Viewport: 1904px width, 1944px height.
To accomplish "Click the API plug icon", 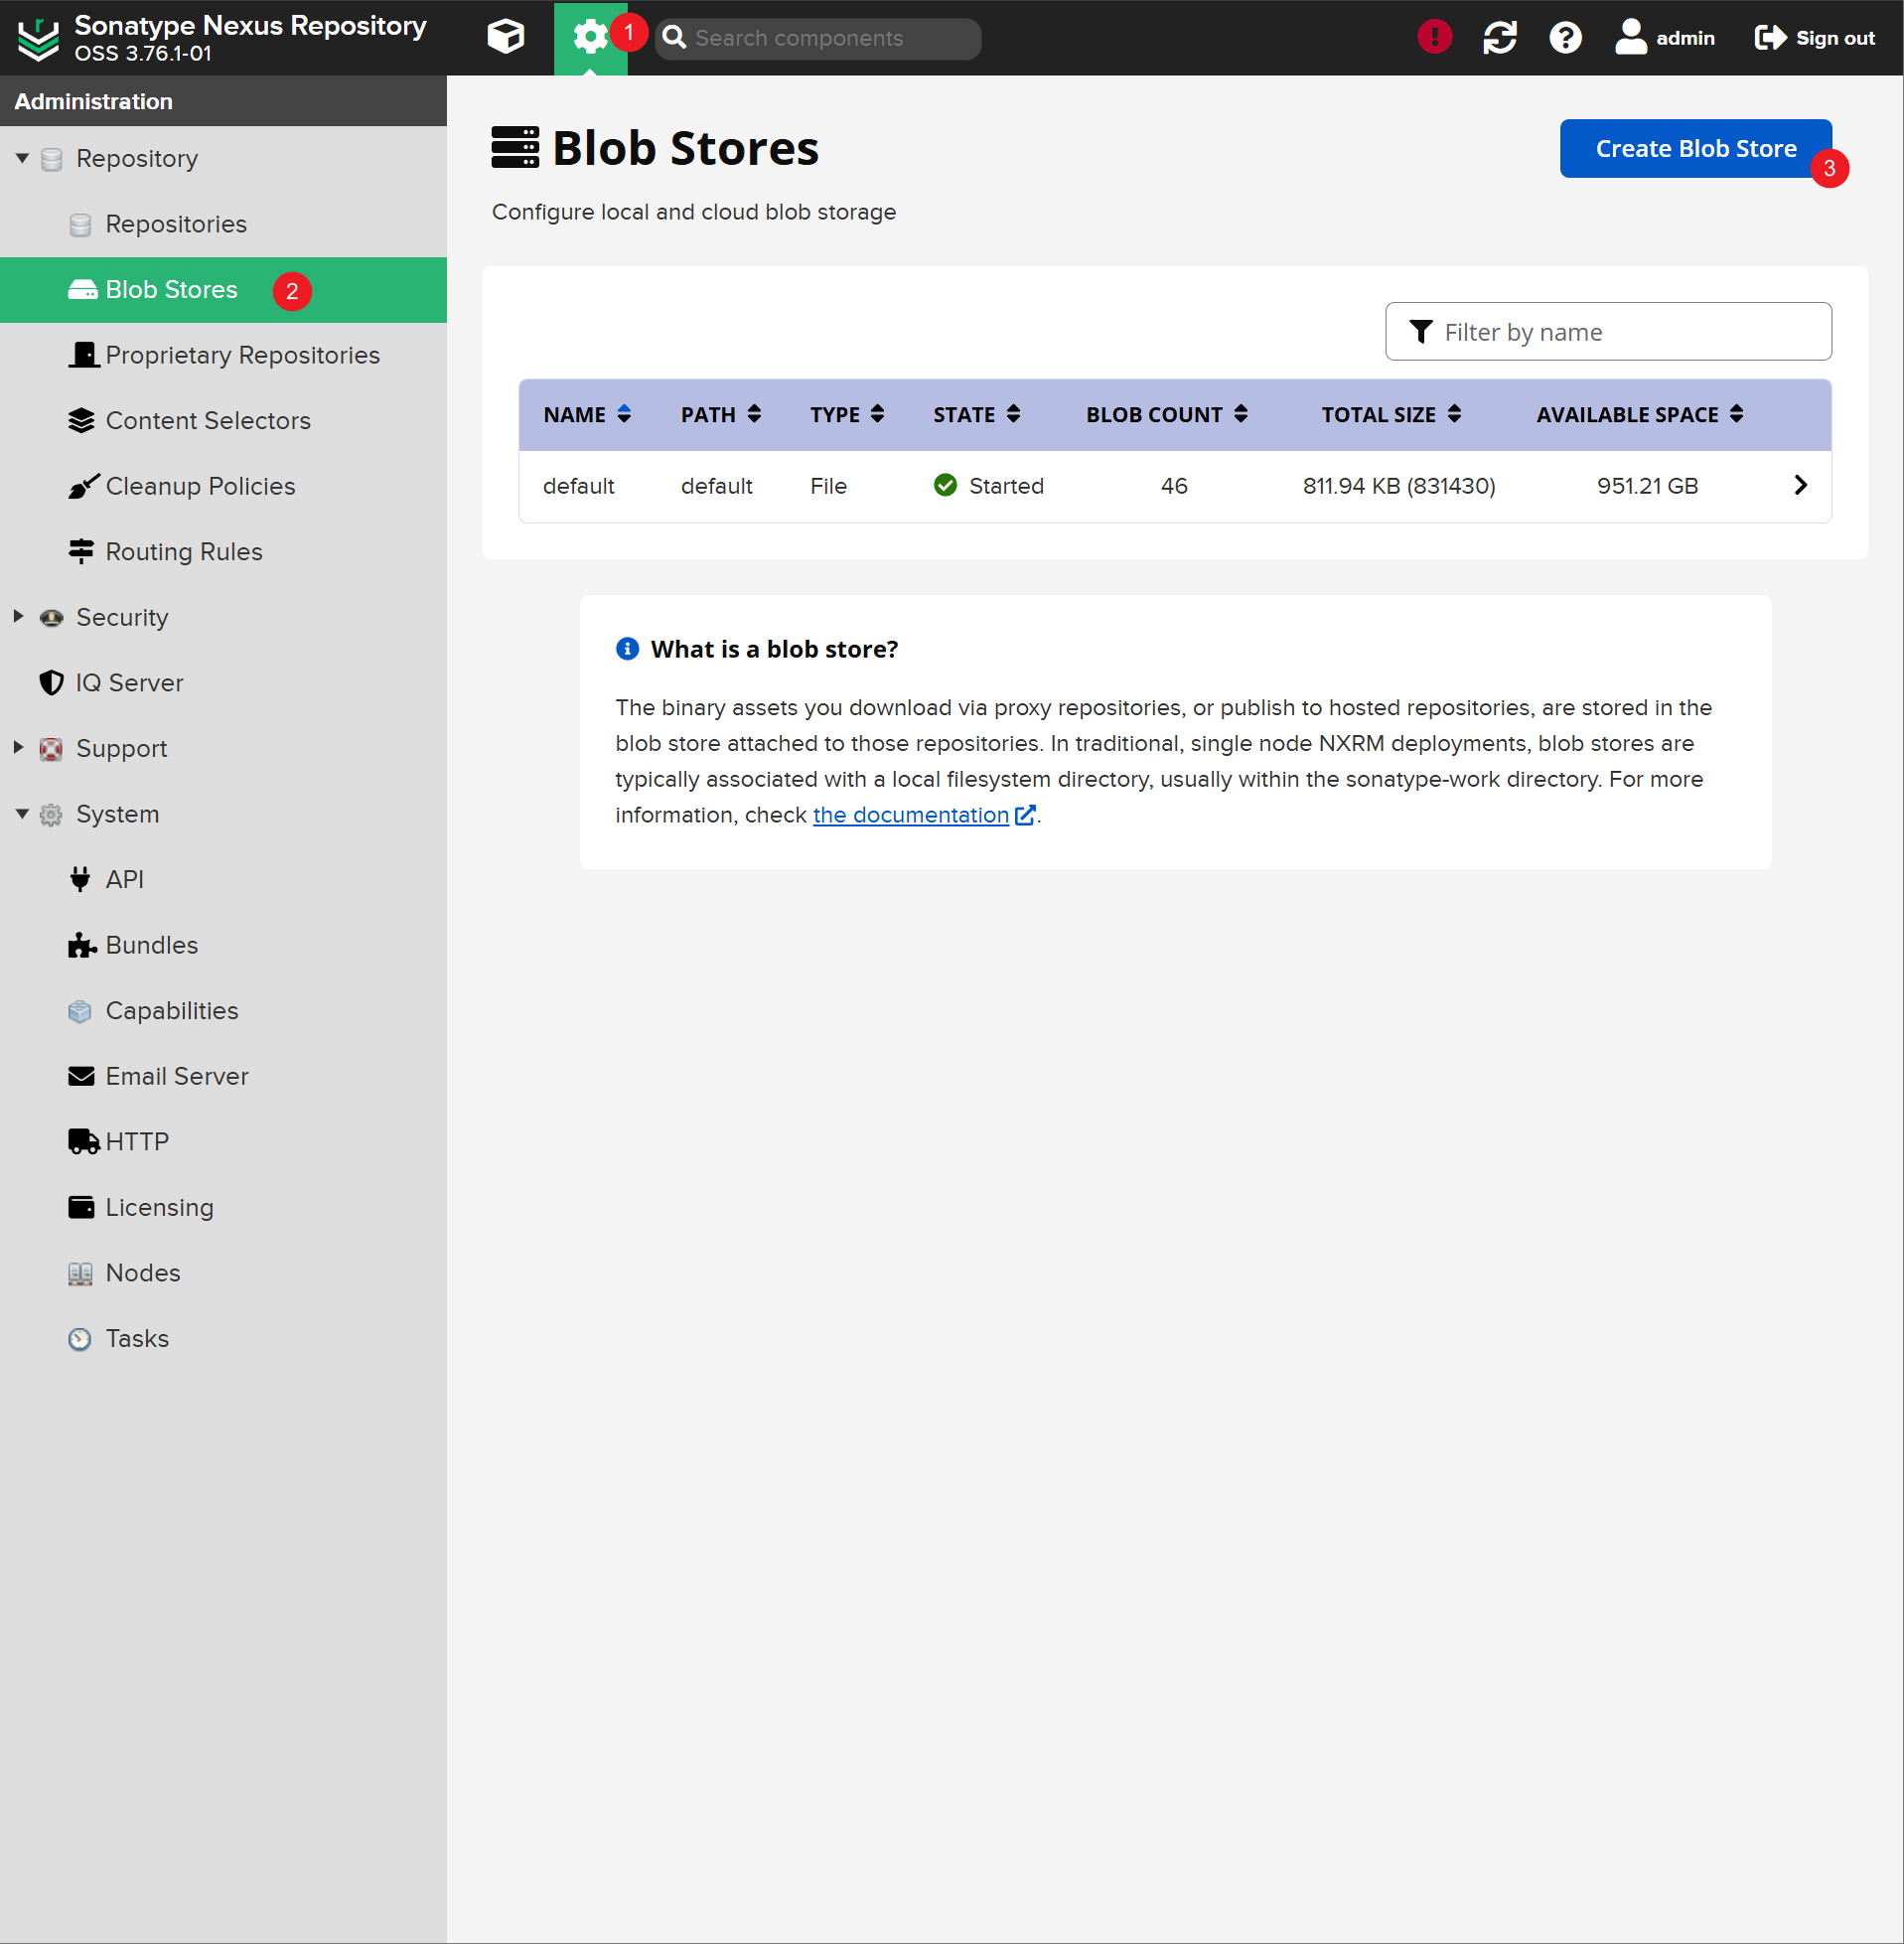I will coord(81,878).
